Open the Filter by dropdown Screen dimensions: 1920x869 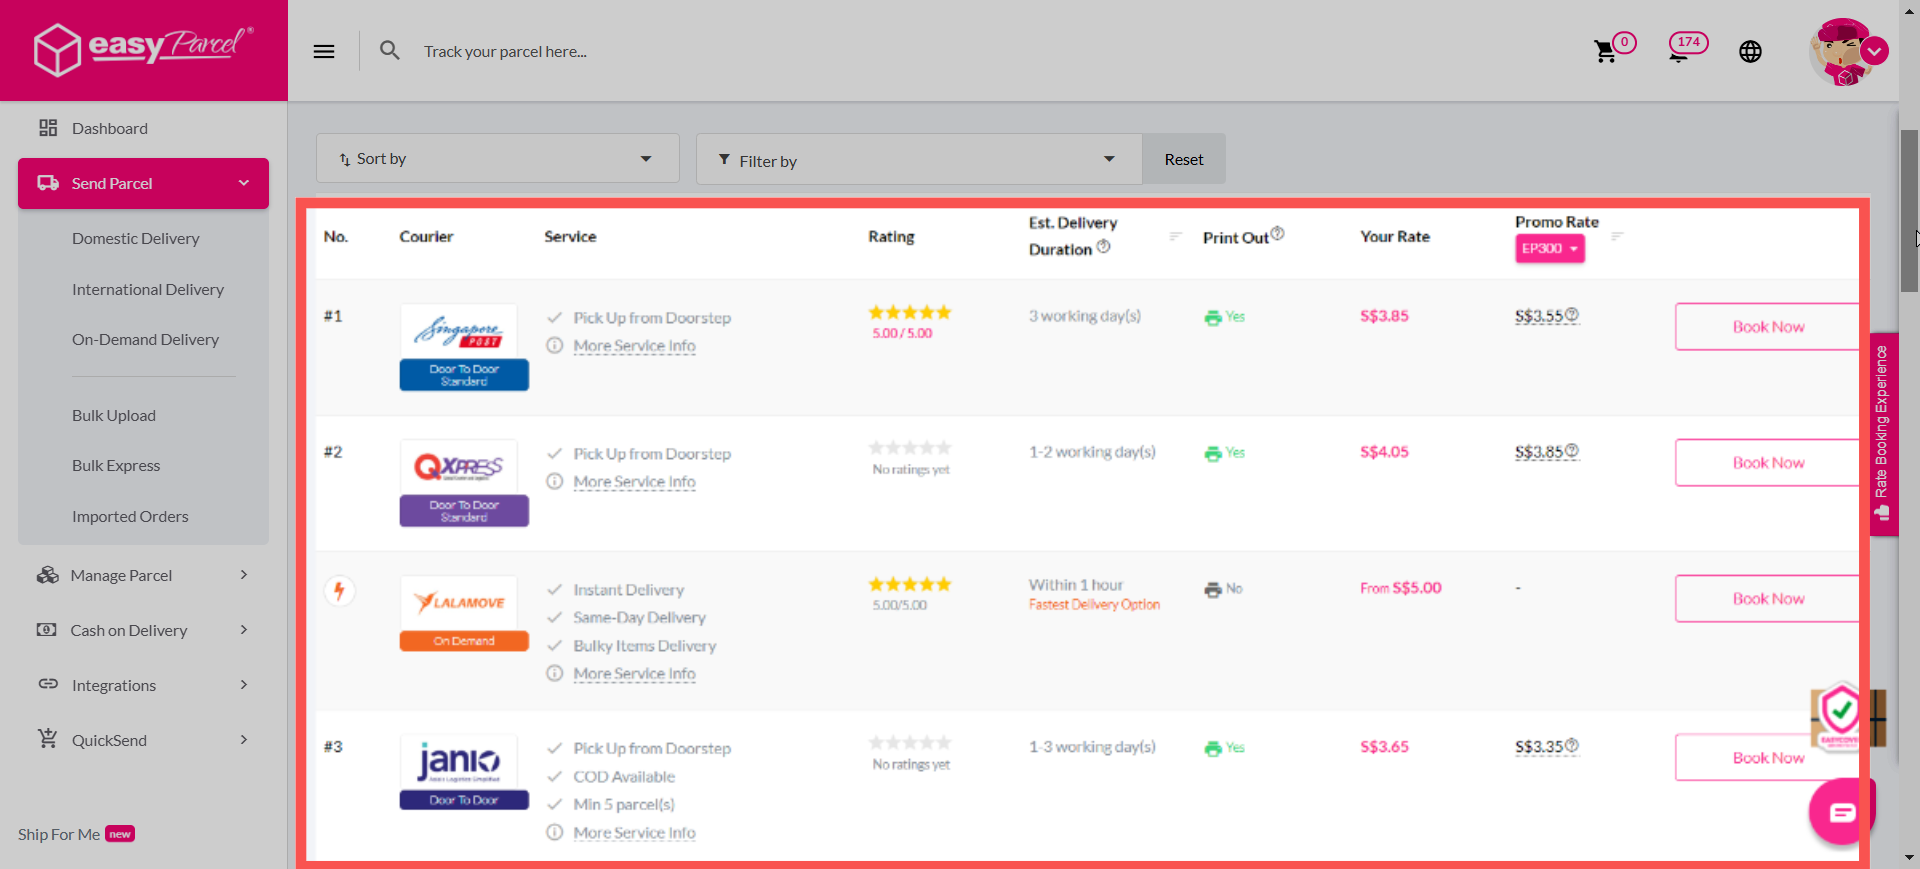(919, 159)
